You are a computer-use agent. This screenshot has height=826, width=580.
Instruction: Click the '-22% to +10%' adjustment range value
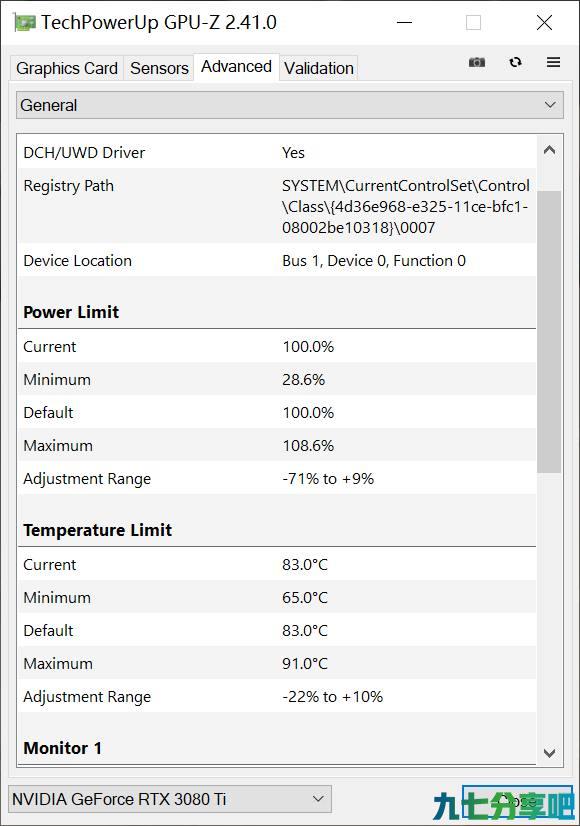[x=332, y=697]
